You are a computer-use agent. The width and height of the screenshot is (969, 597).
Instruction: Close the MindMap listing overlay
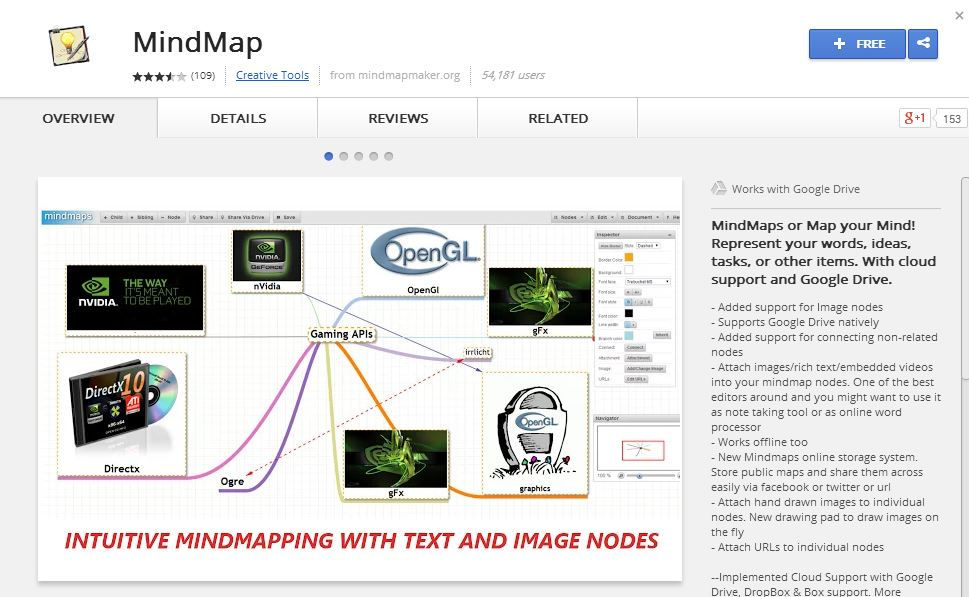click(959, 15)
